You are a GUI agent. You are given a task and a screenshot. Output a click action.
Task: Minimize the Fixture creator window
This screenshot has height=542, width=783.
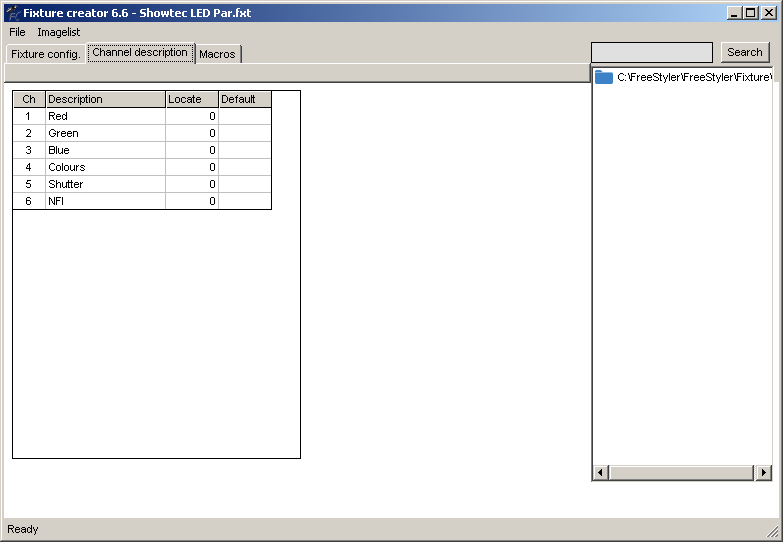click(734, 13)
